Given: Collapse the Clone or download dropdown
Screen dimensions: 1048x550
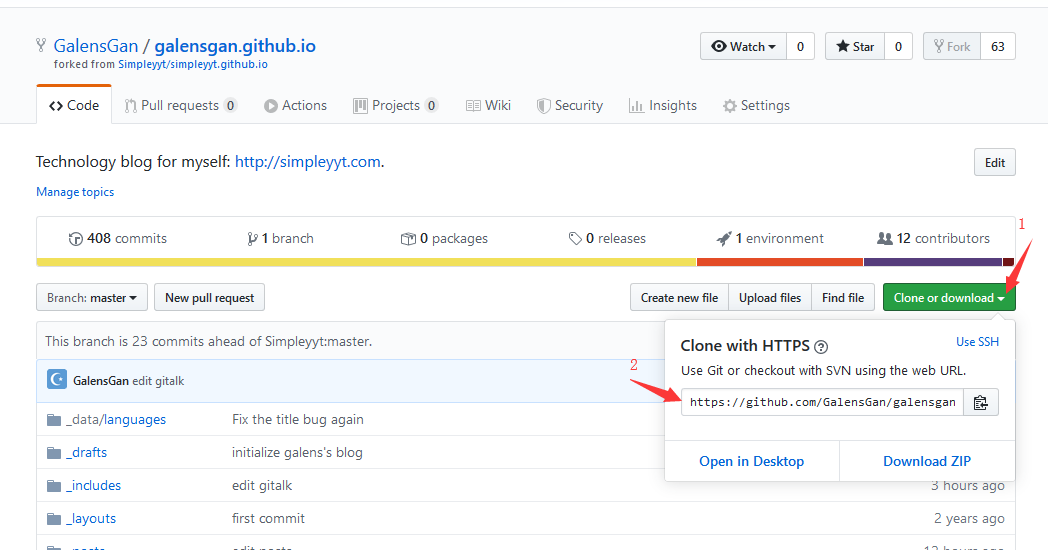Looking at the screenshot, I should 948,298.
